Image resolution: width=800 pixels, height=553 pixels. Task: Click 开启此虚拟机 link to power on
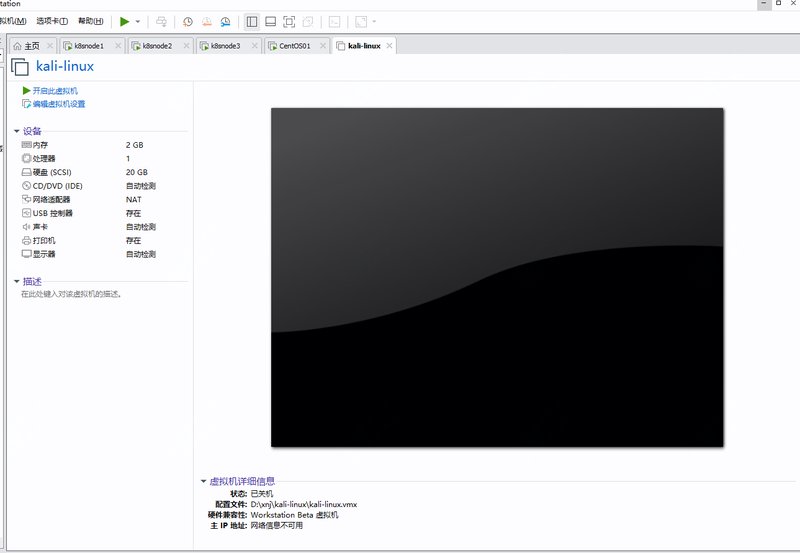tap(54, 91)
